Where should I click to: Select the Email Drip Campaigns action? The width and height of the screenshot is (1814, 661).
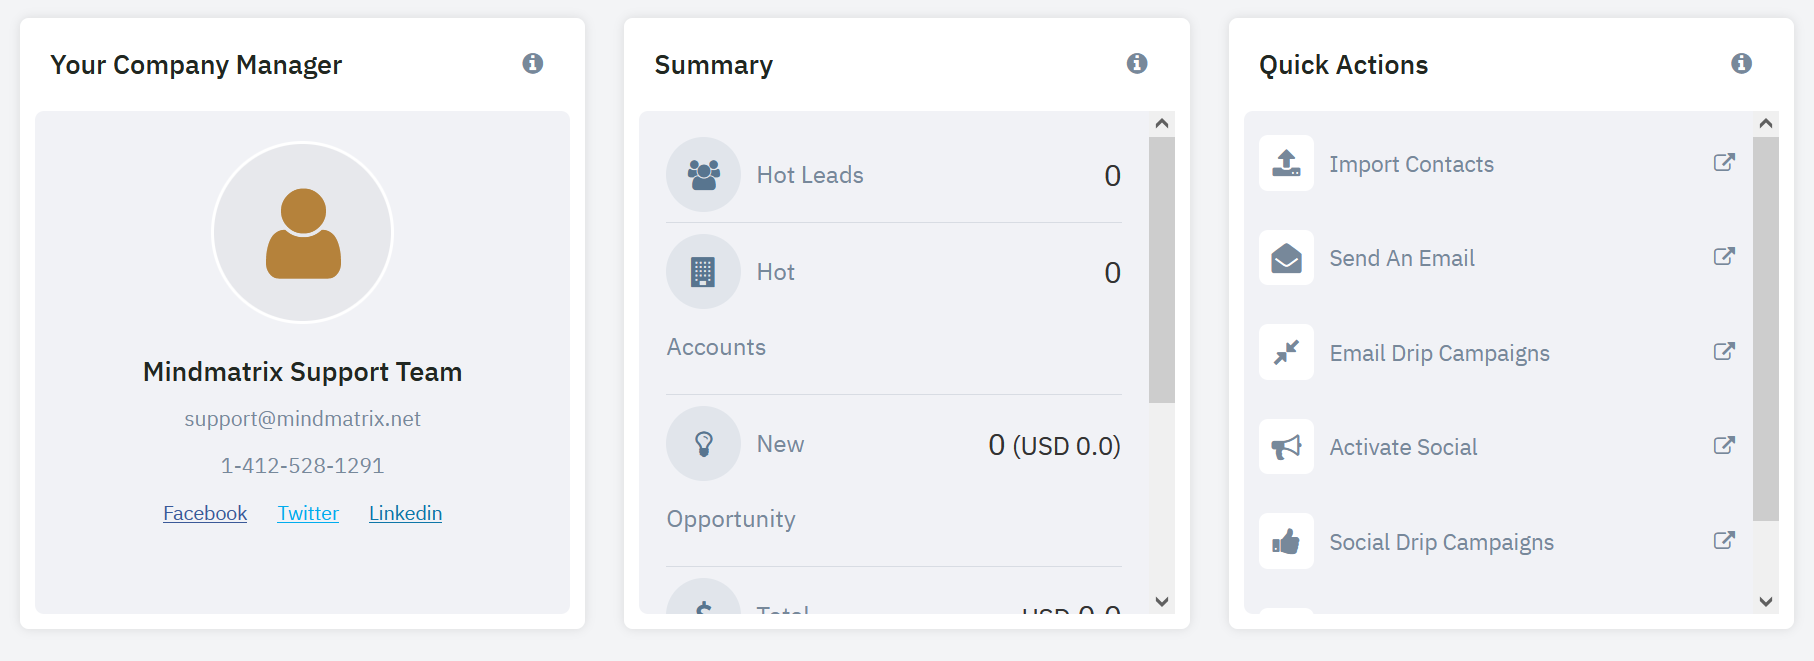tap(1439, 353)
